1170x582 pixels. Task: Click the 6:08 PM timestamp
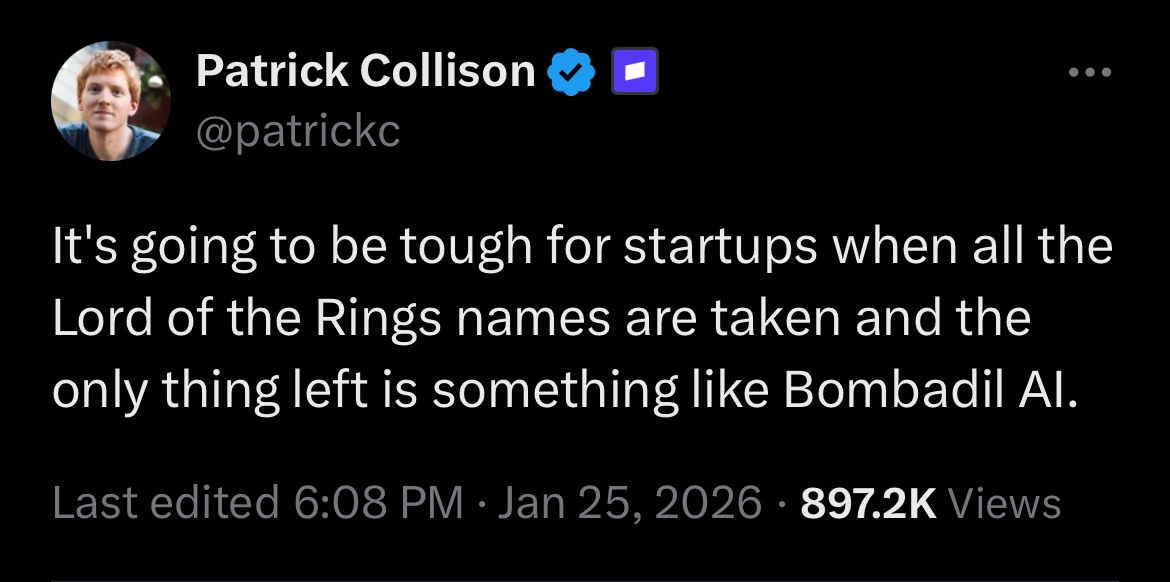pos(379,502)
